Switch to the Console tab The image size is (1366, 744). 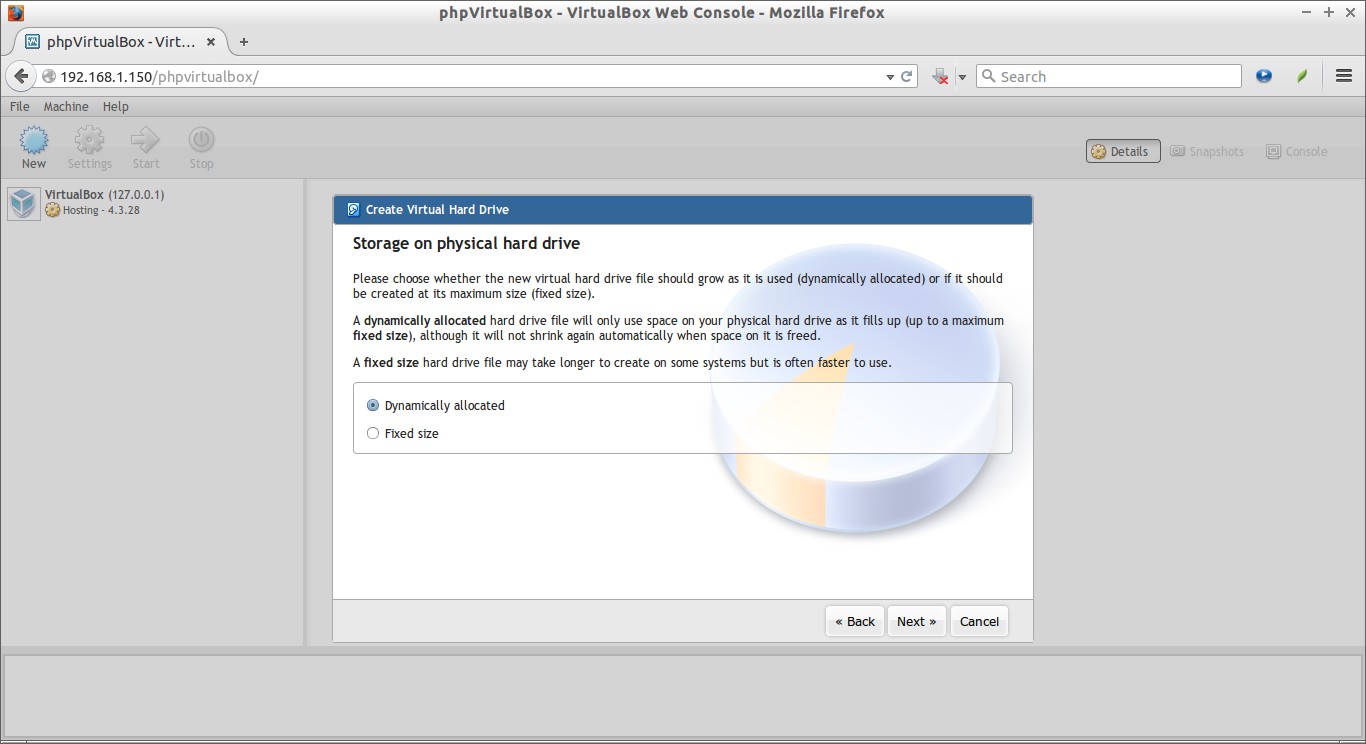1297,151
